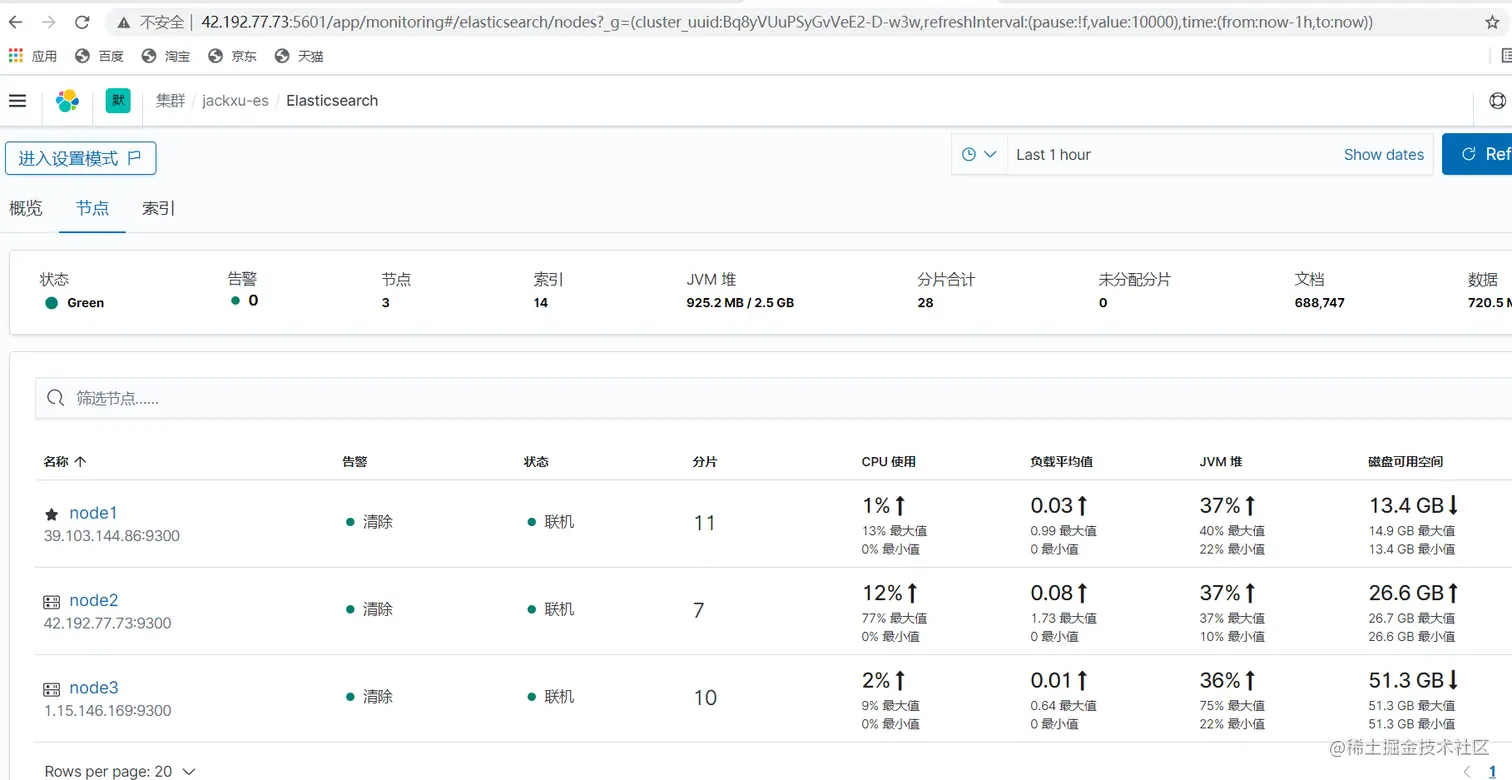Click node3 address 1.15.146.169:9300
This screenshot has height=780, width=1512.
coord(108,711)
